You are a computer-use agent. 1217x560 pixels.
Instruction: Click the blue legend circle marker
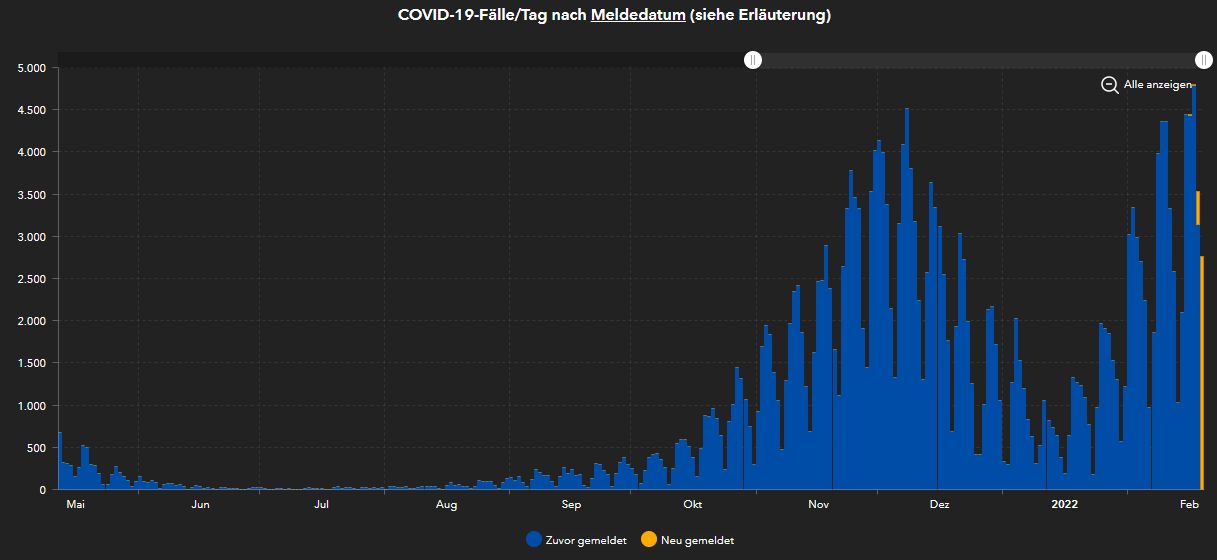pyautogui.click(x=534, y=540)
